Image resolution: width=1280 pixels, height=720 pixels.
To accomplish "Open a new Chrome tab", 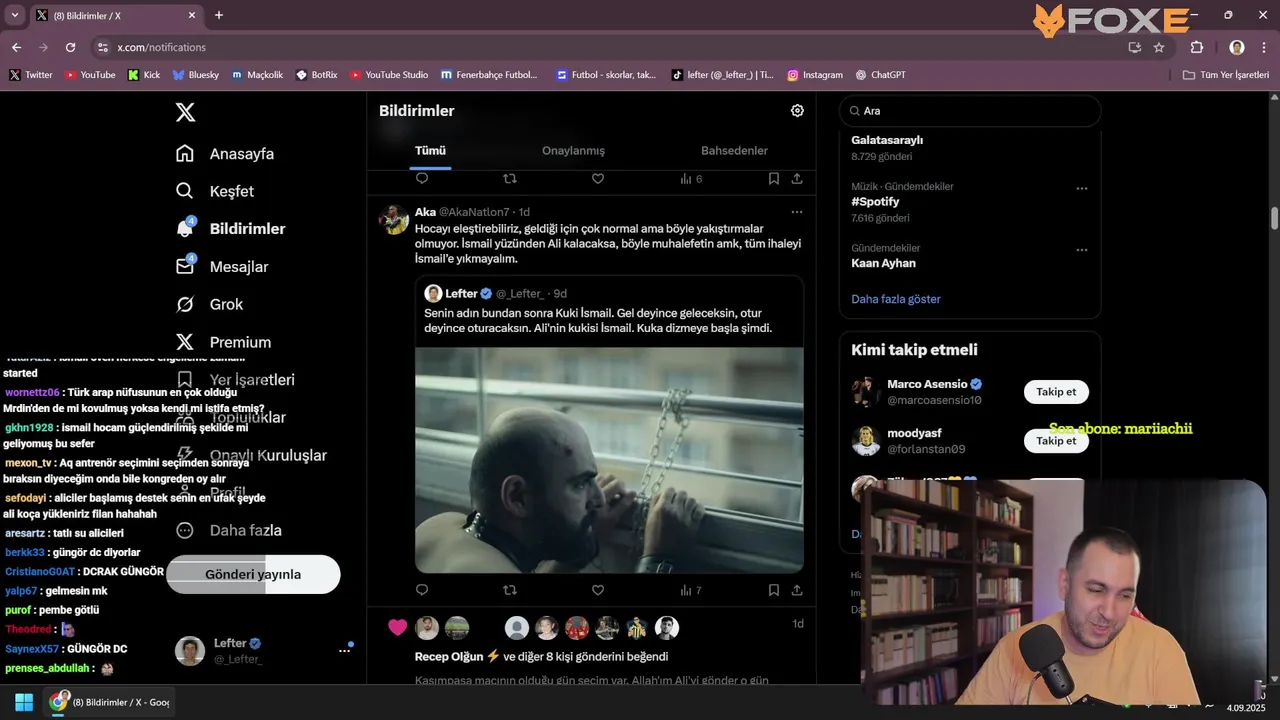I will [x=219, y=15].
